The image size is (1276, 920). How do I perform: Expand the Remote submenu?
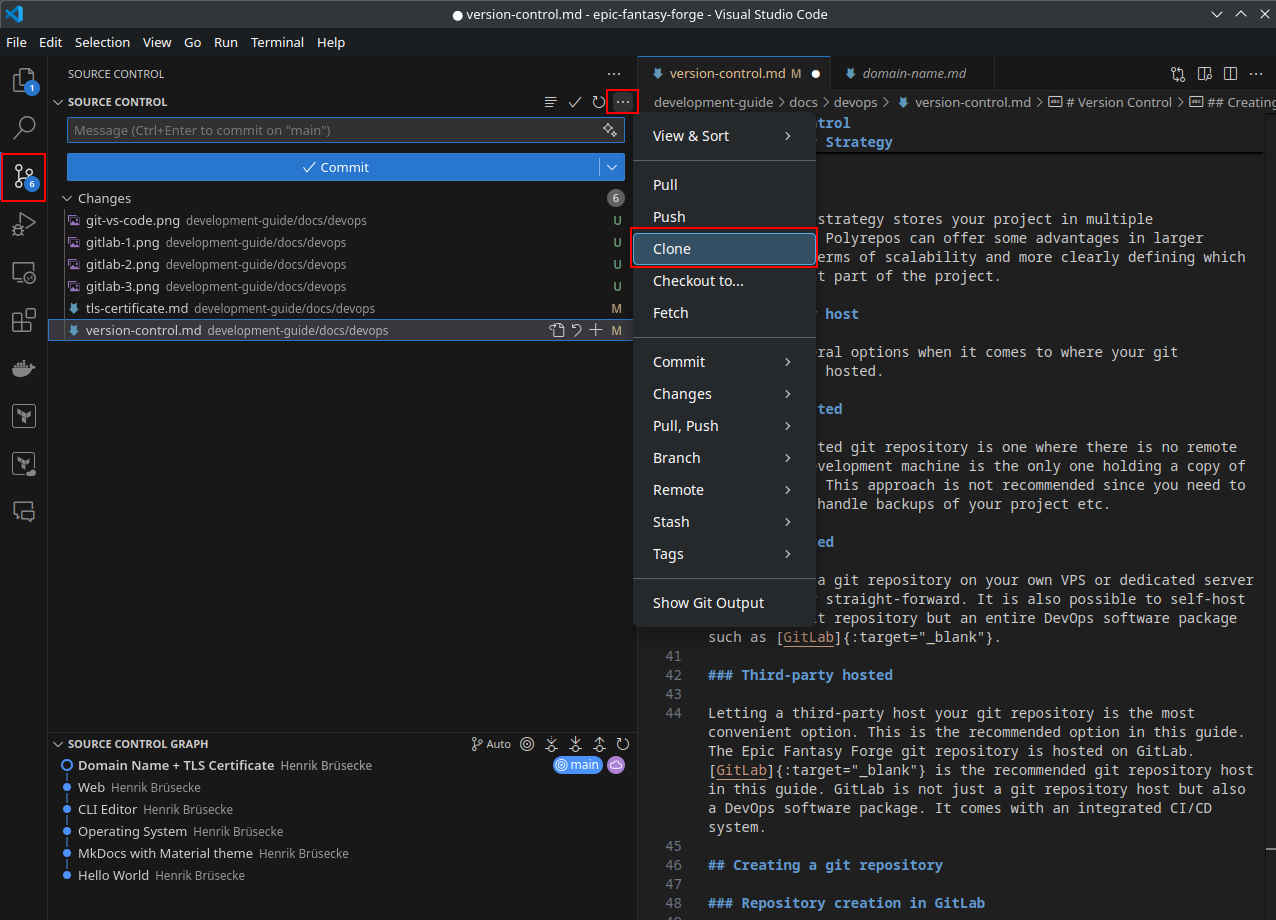coord(724,490)
